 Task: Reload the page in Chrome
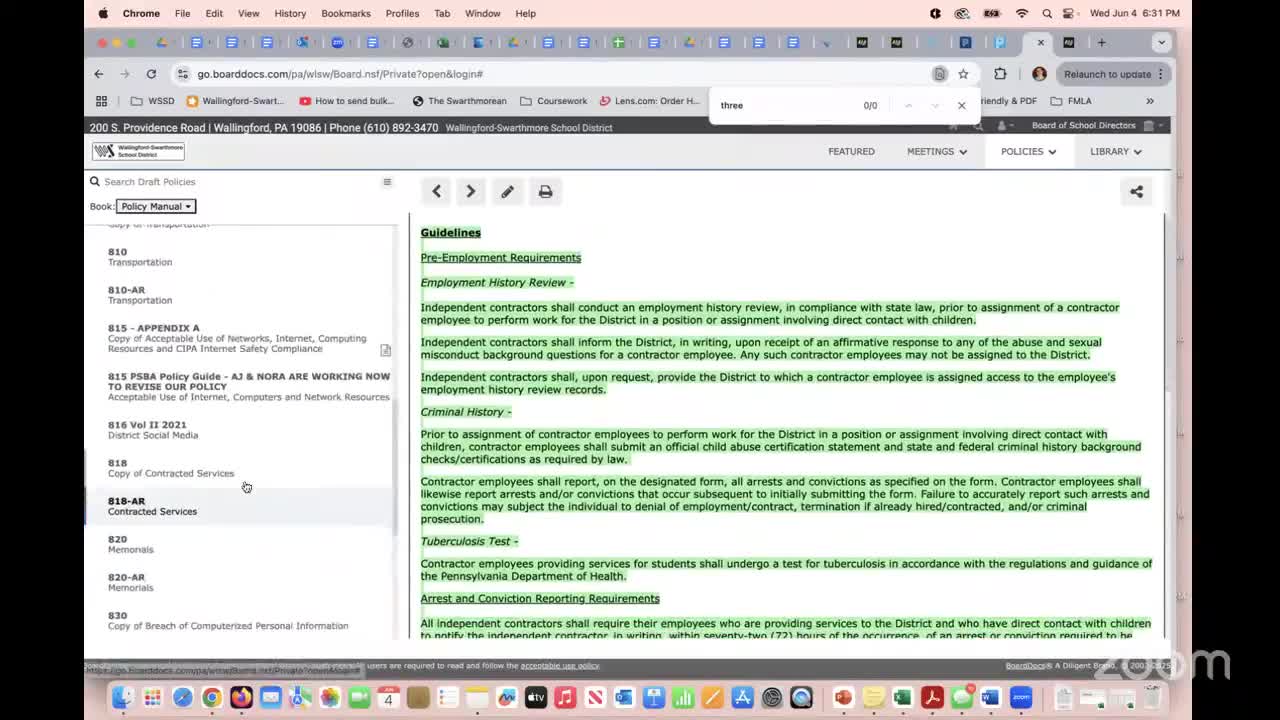(x=151, y=74)
